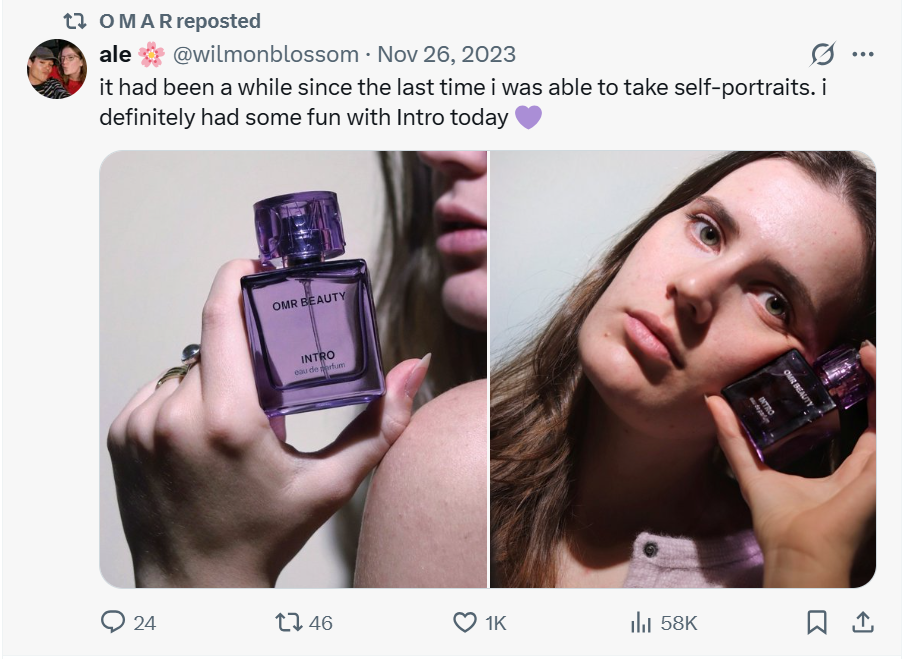Click the Nov 26, 2023 timestamp

click(446, 54)
